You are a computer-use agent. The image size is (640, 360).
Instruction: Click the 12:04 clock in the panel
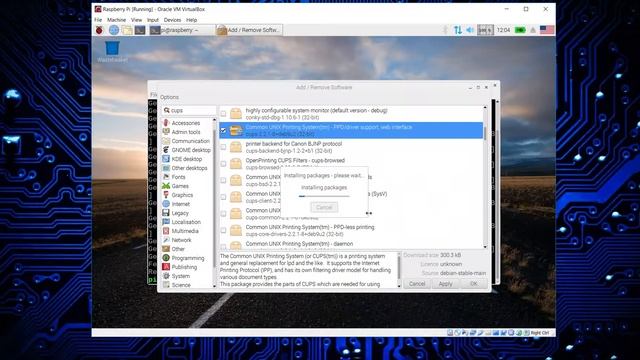[x=503, y=30]
